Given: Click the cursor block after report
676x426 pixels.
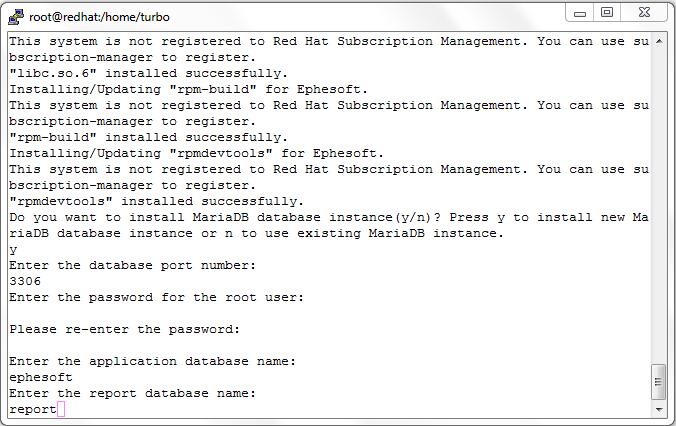Looking at the screenshot, I should [61, 409].
